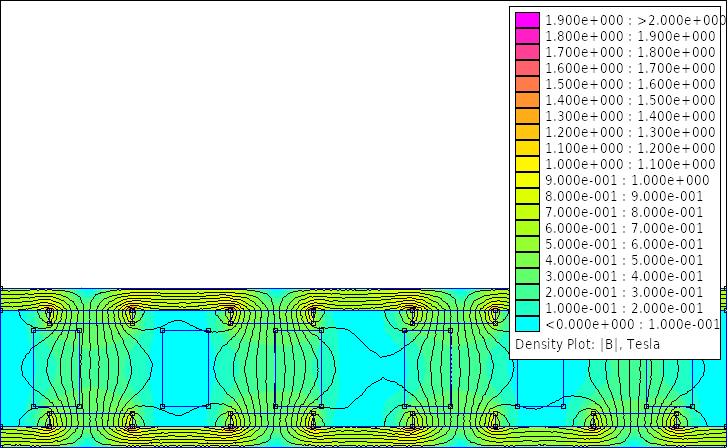This screenshot has width=727, height=448.
Task: Click the magenta swatch for >2.000e+000
Action: (x=527, y=20)
